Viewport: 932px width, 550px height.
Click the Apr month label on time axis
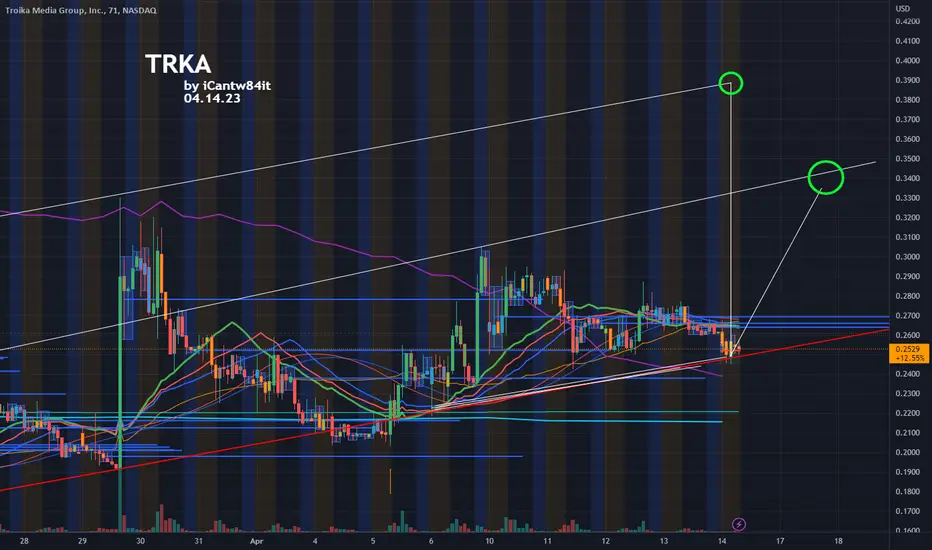click(256, 541)
